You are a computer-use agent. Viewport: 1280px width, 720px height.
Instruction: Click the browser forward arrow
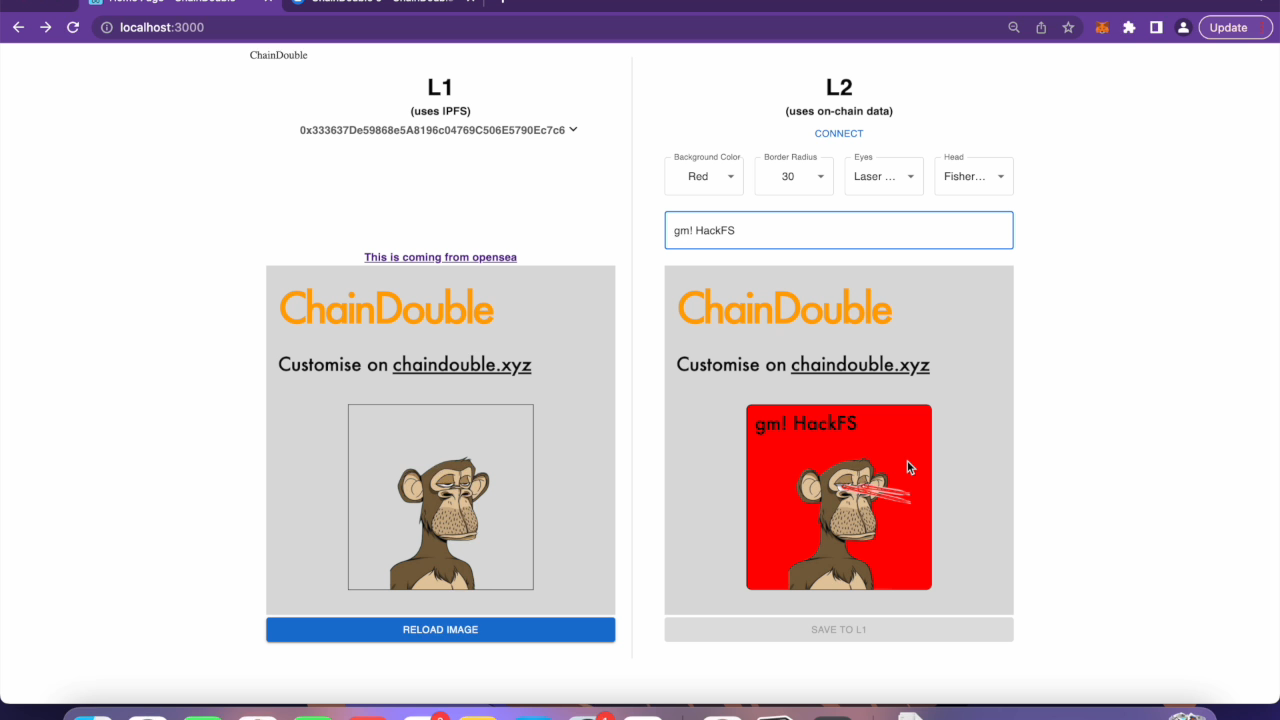pos(45,28)
